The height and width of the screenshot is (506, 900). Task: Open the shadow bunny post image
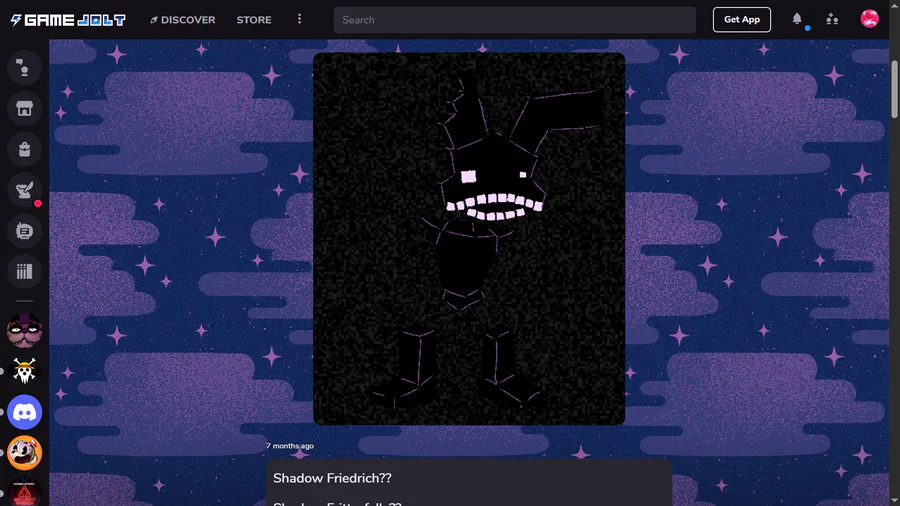[x=469, y=239]
